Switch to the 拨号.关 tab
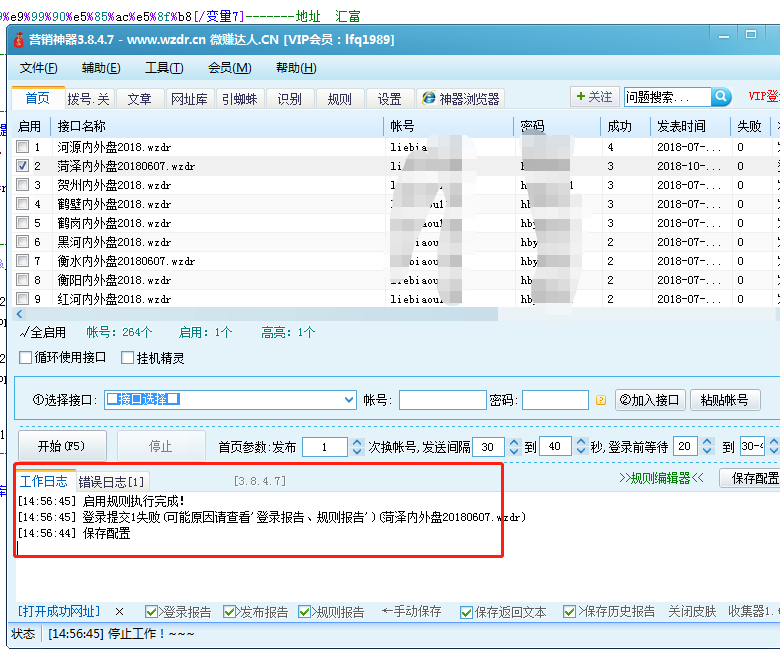780x672 pixels. coord(89,98)
